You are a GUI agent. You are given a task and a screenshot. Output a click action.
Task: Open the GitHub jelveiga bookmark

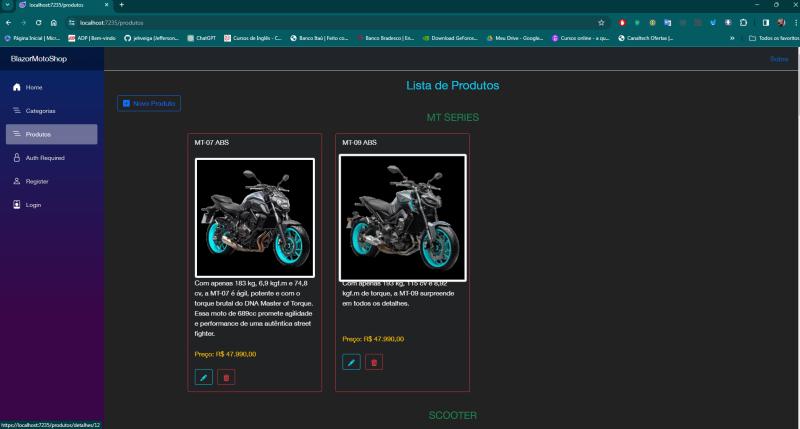tap(152, 38)
